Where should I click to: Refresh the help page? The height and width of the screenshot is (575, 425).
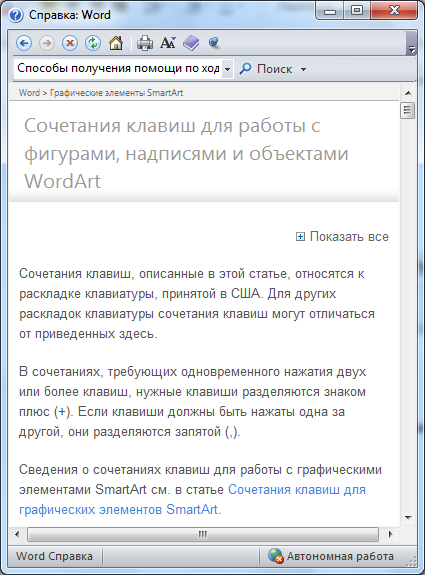93,43
